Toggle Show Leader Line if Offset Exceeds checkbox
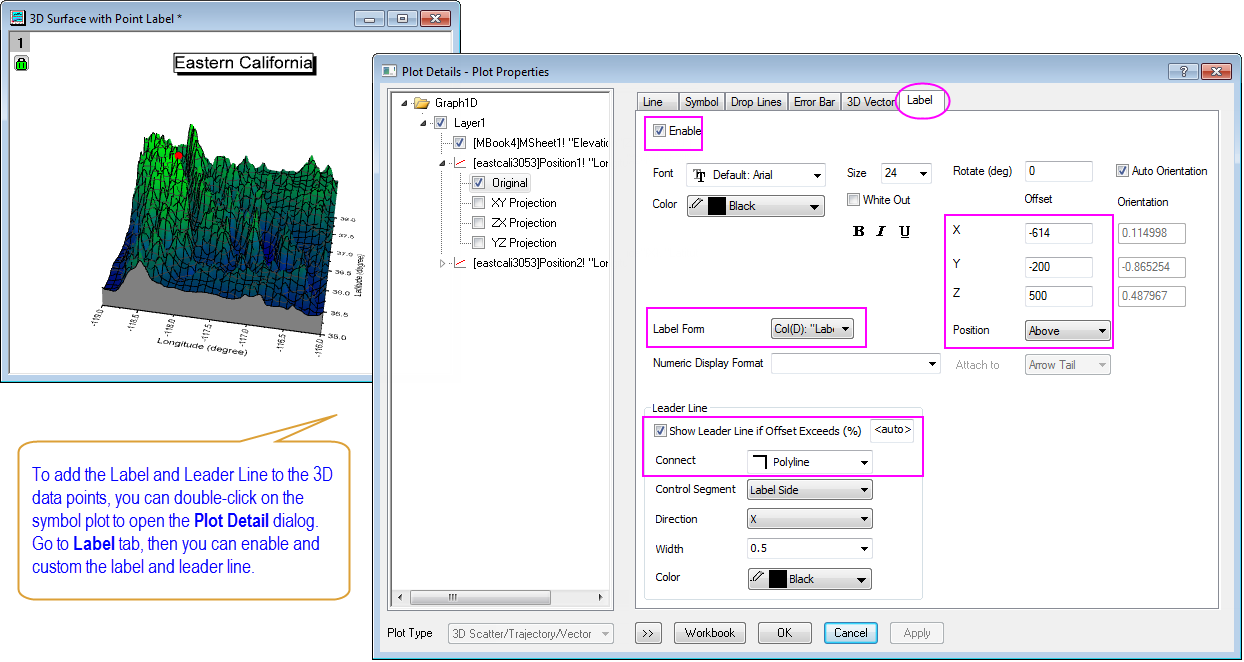 point(660,431)
